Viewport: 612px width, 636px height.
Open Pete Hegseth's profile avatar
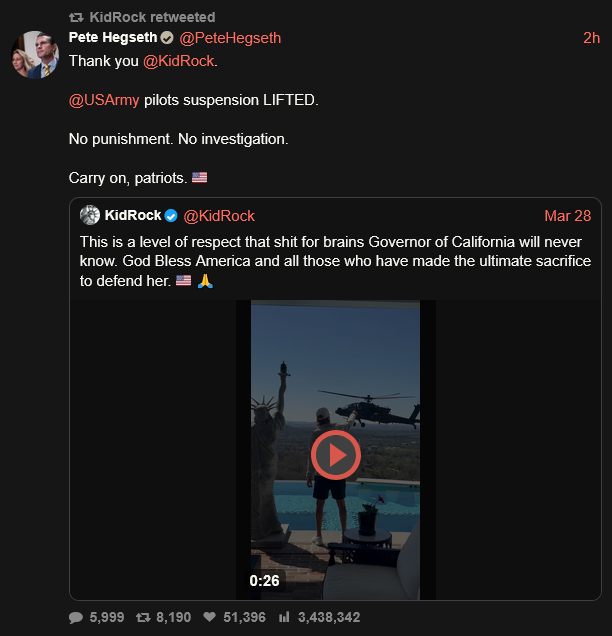[x=34, y=55]
